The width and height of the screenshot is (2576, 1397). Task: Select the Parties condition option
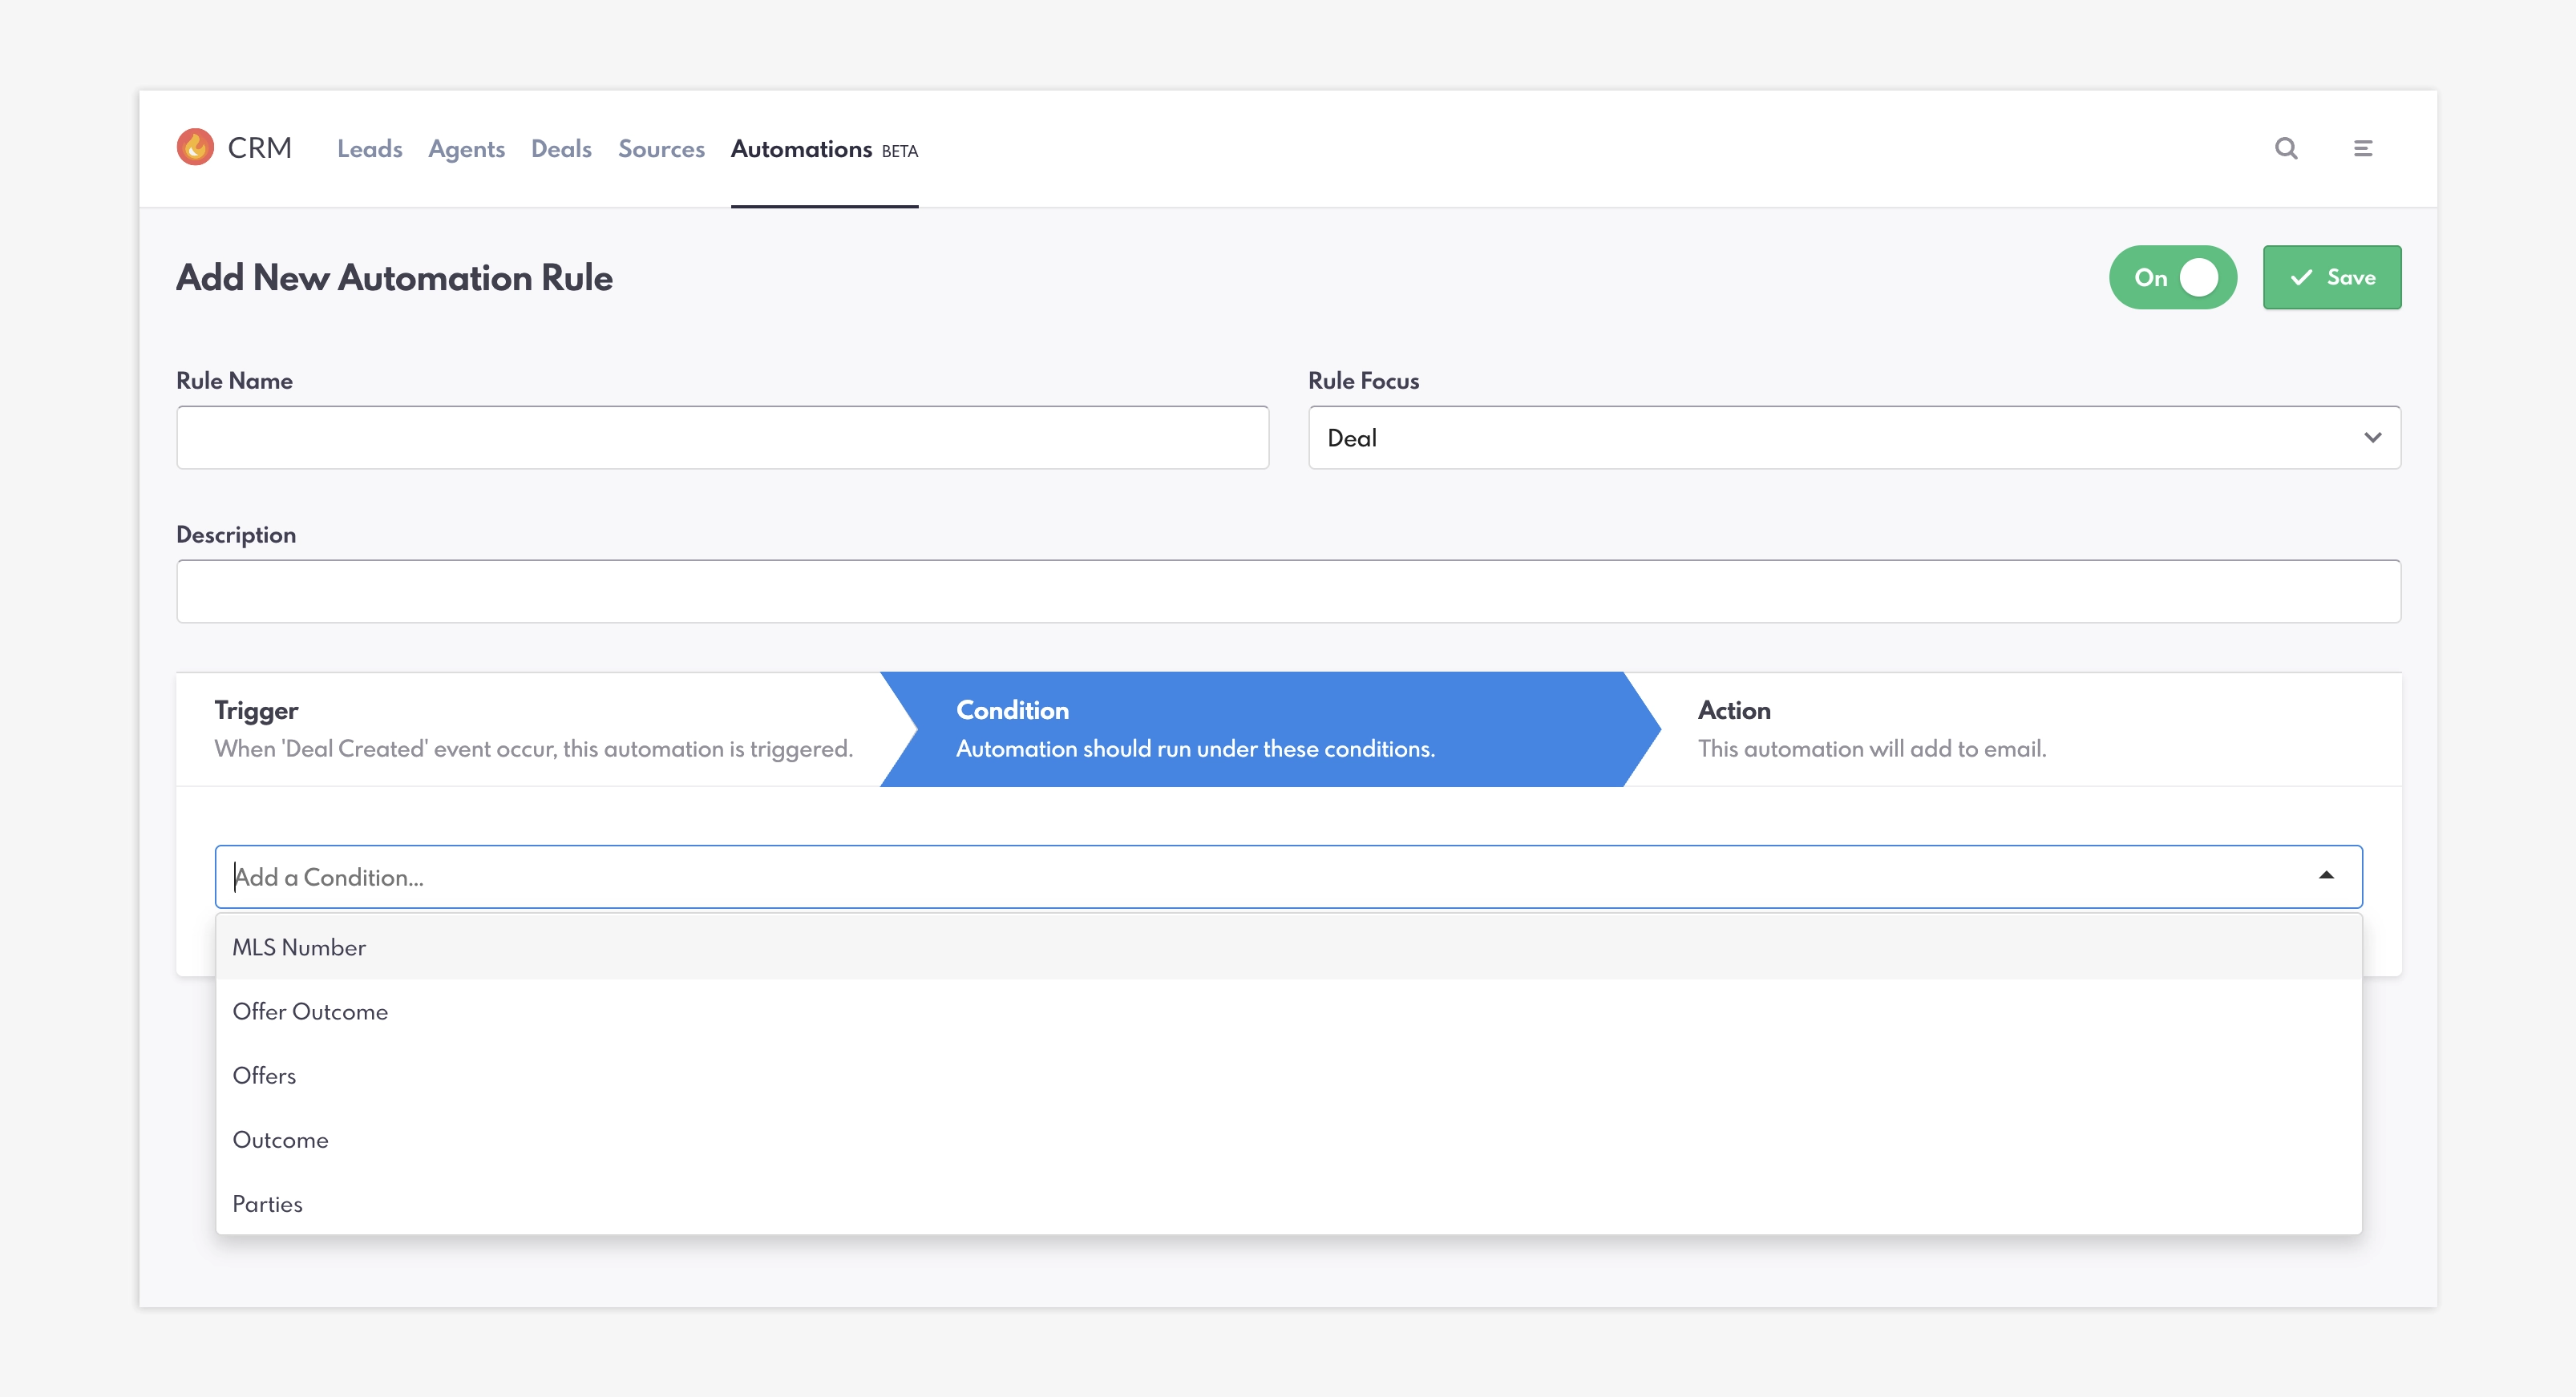click(1288, 1203)
